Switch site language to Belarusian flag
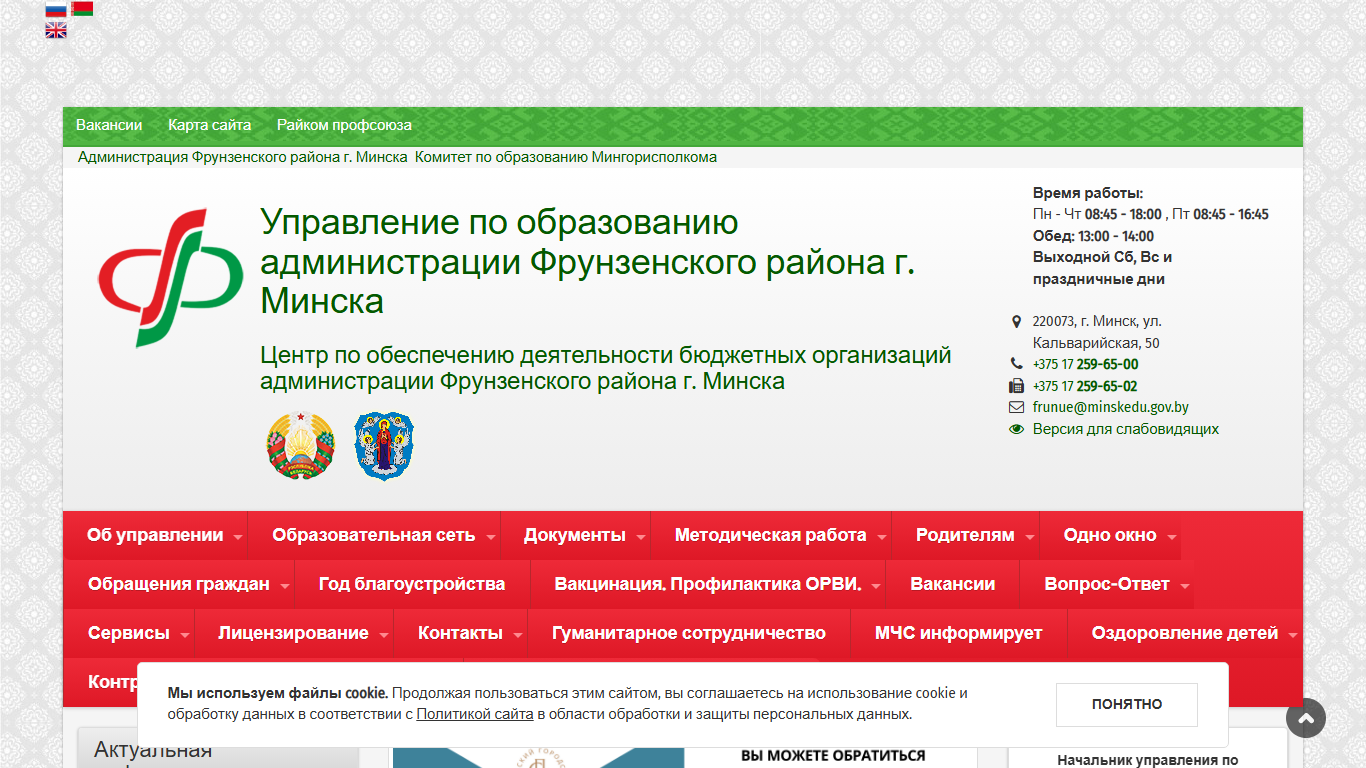The image size is (1366, 768). click(82, 9)
